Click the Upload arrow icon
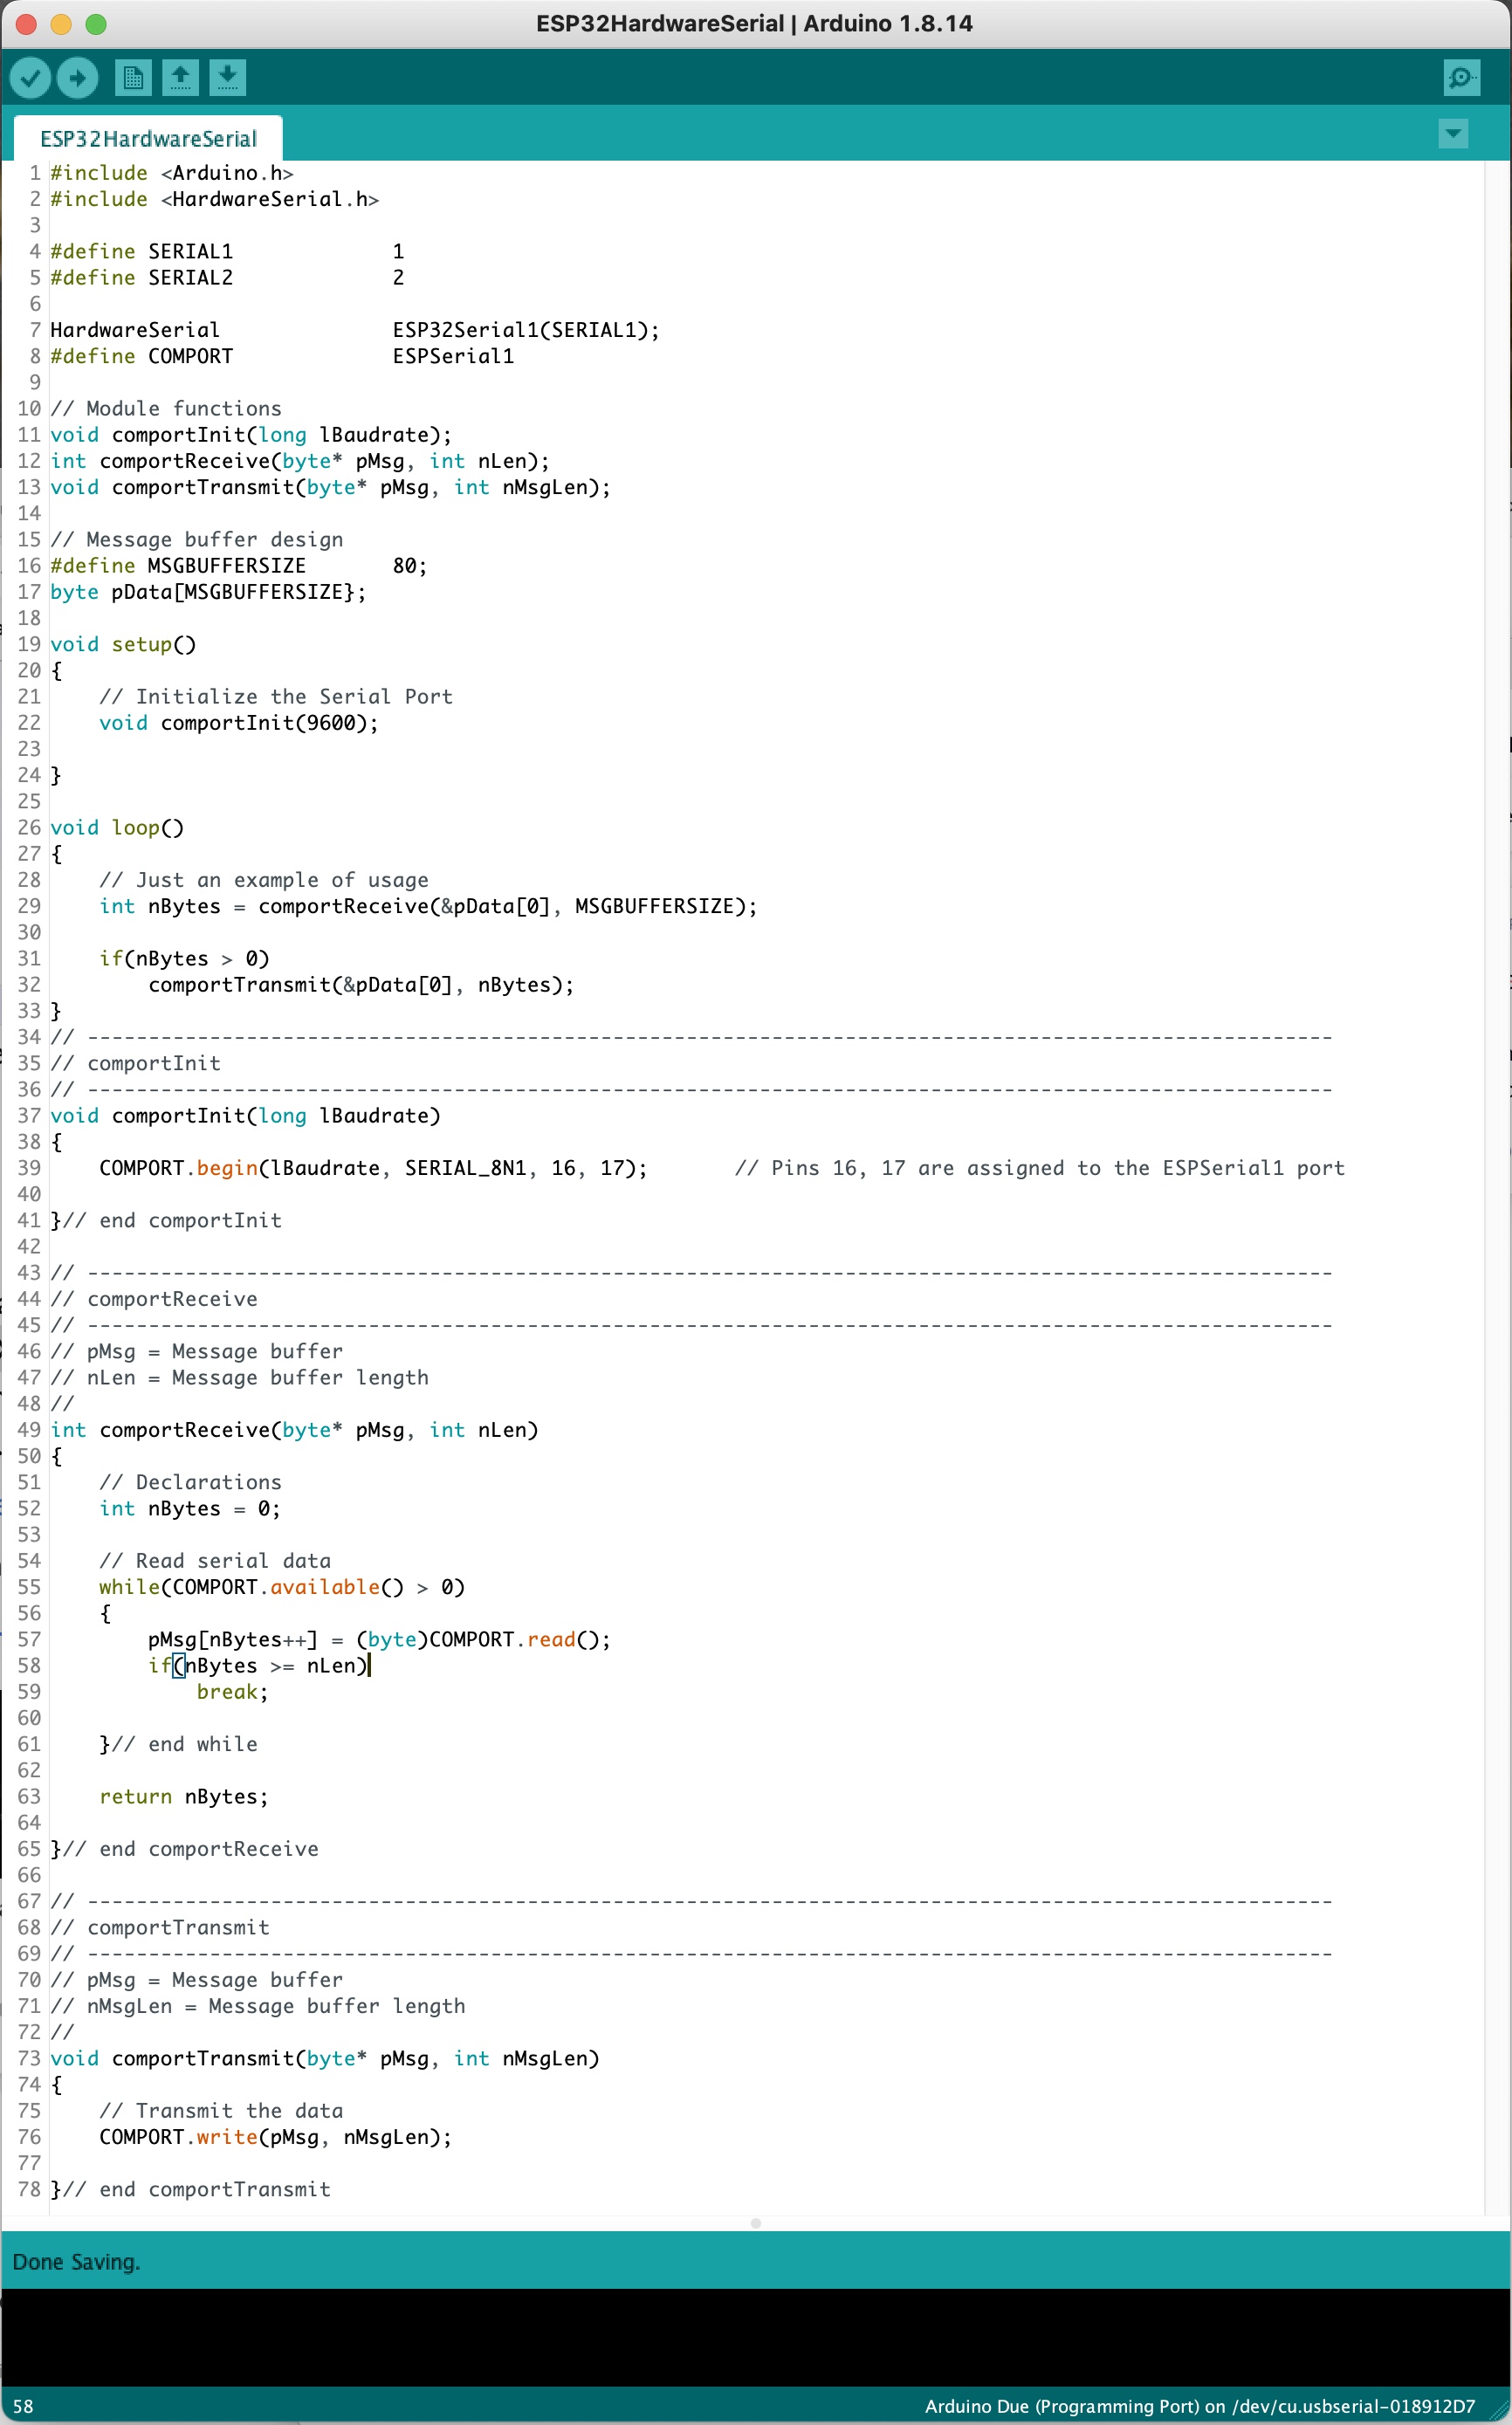Viewport: 1512px width, 2425px height. pyautogui.click(x=78, y=77)
